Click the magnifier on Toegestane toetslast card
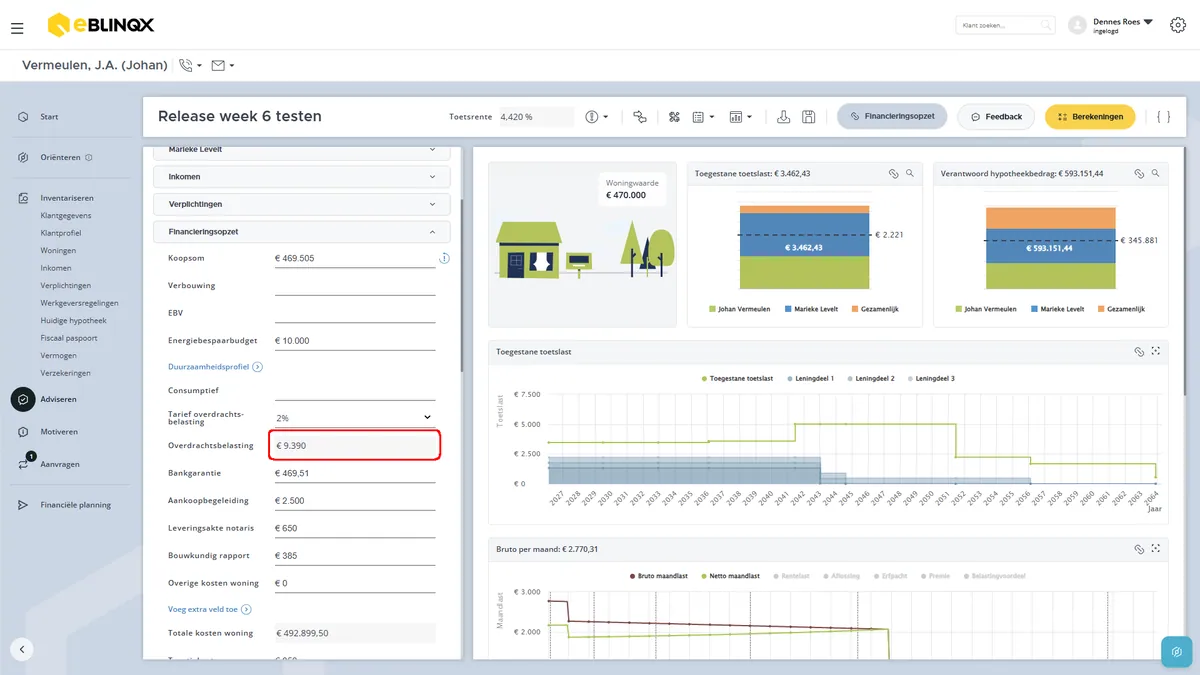1200x675 pixels. (x=909, y=173)
